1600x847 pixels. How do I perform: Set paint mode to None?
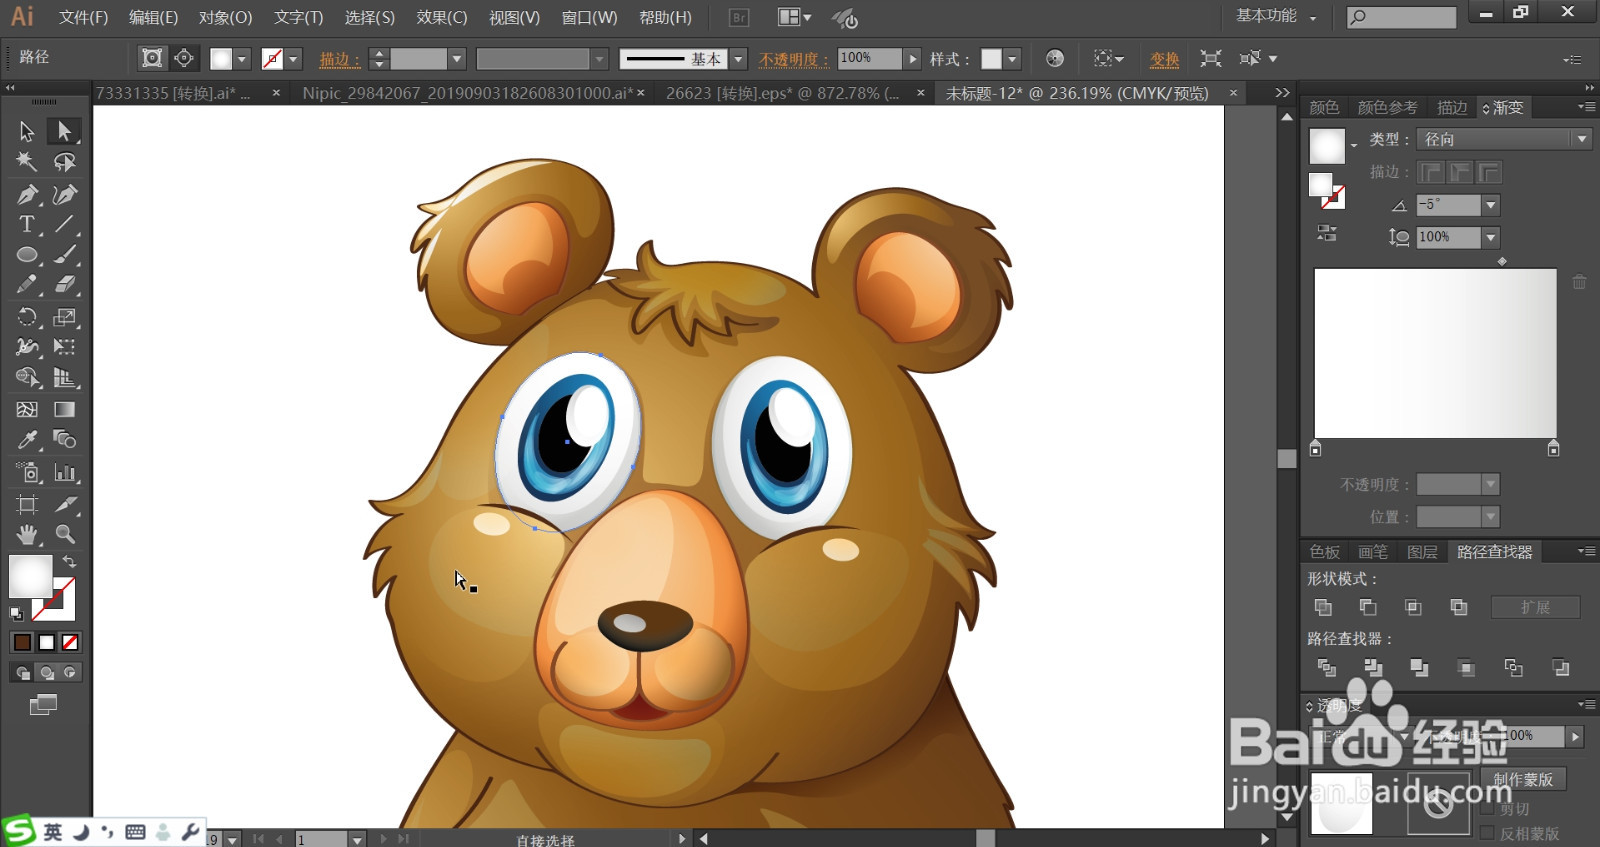coord(70,642)
